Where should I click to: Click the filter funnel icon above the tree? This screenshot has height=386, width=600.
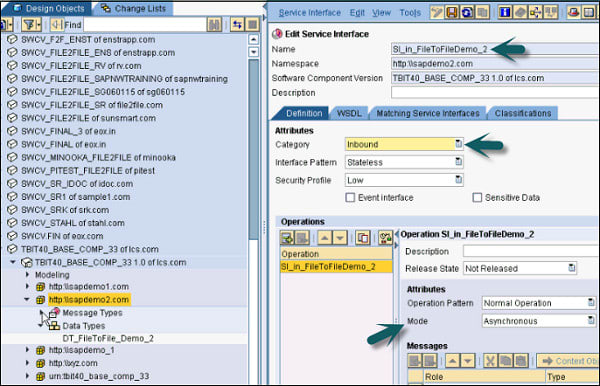point(31,25)
